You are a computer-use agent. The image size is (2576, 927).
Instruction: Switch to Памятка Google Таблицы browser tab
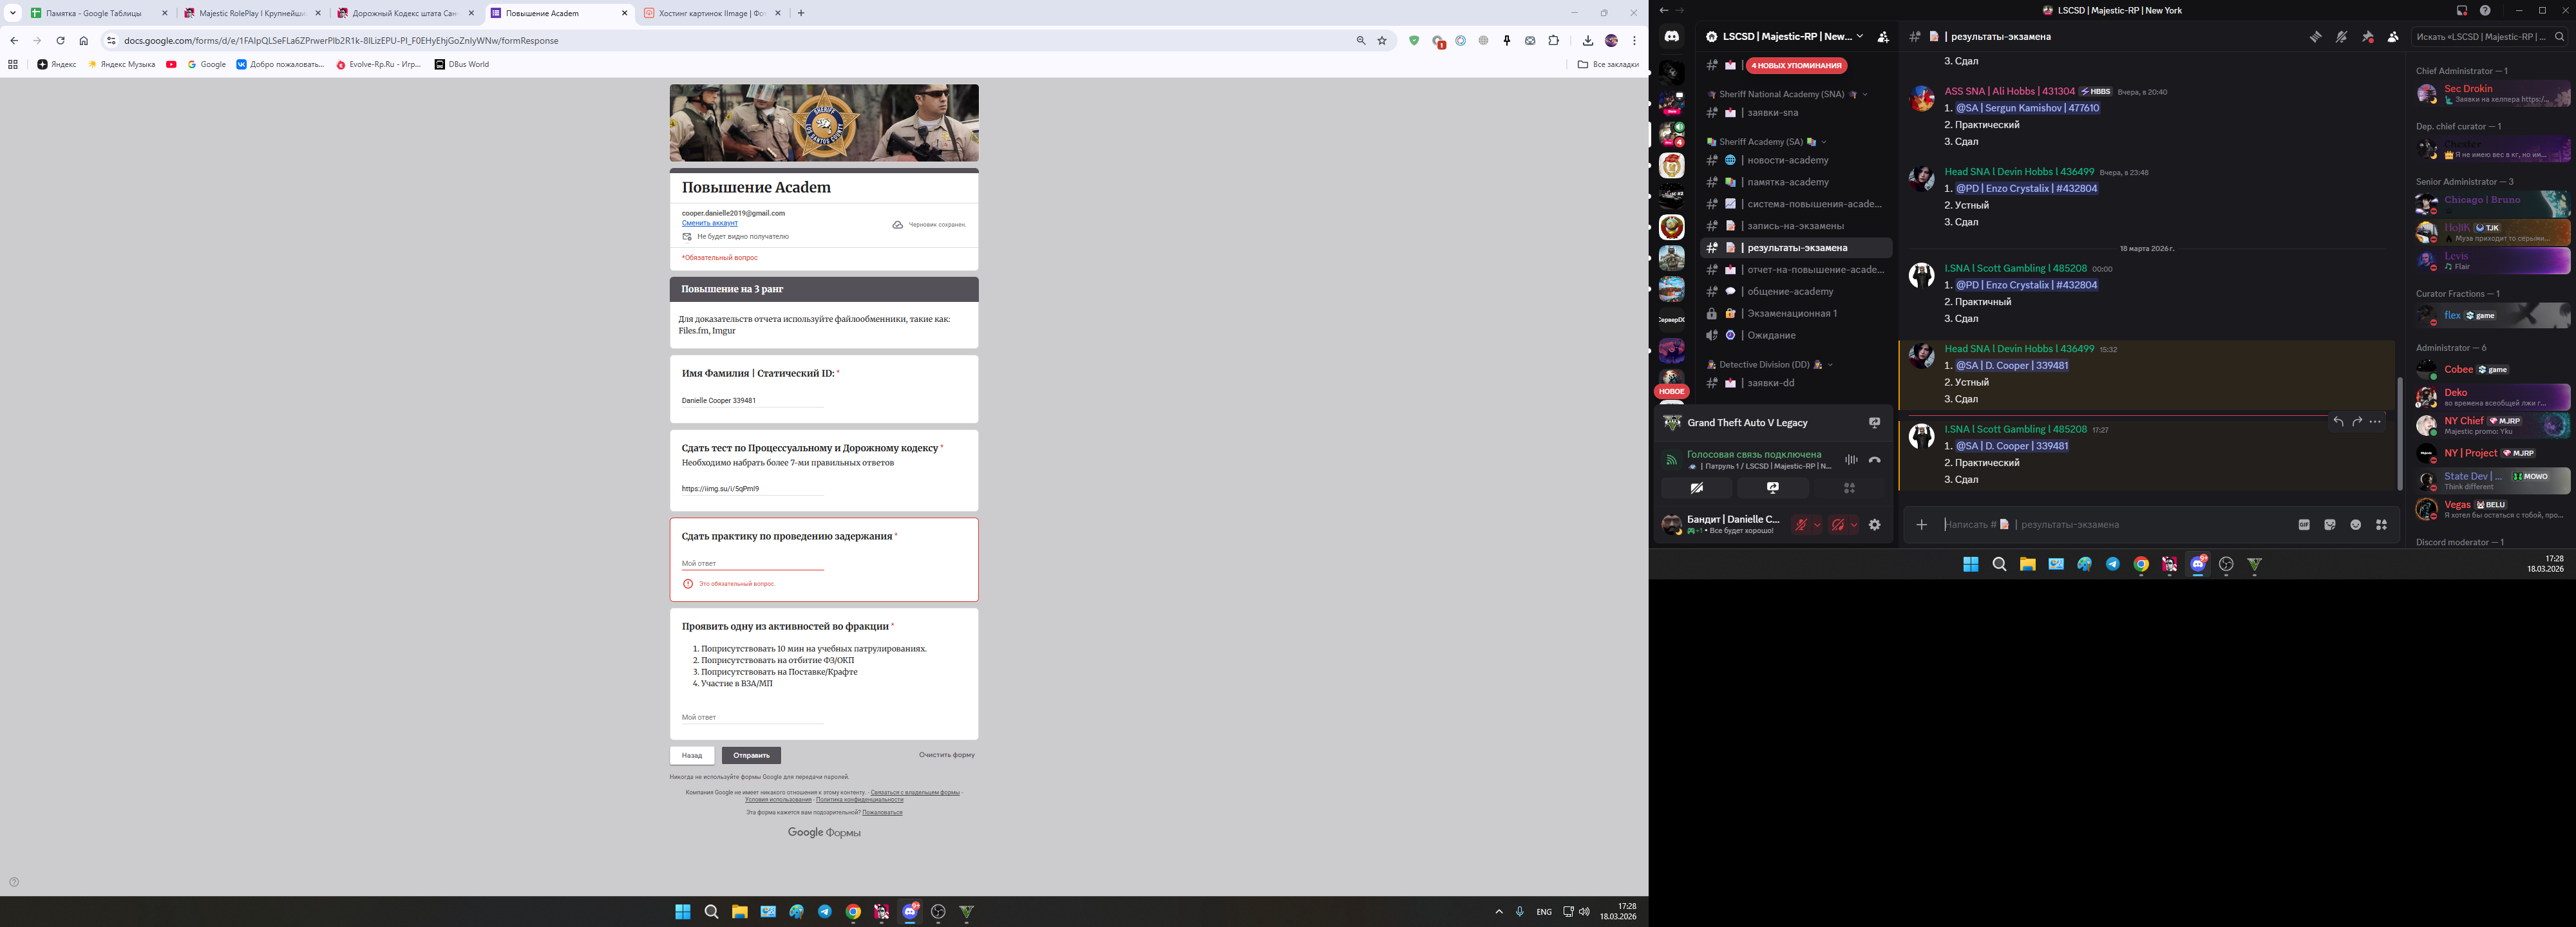[93, 13]
